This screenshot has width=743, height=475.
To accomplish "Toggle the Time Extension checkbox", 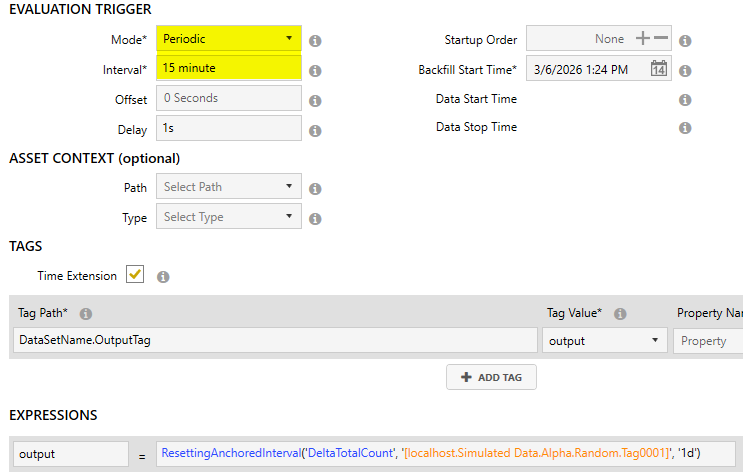I will click(x=133, y=275).
